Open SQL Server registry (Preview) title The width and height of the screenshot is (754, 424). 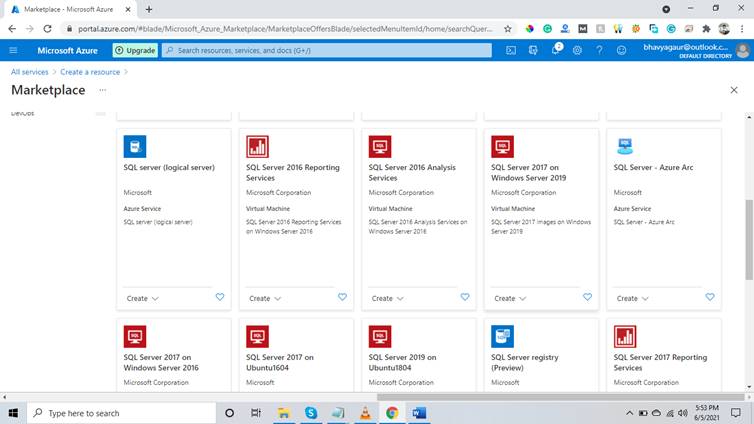(x=525, y=362)
